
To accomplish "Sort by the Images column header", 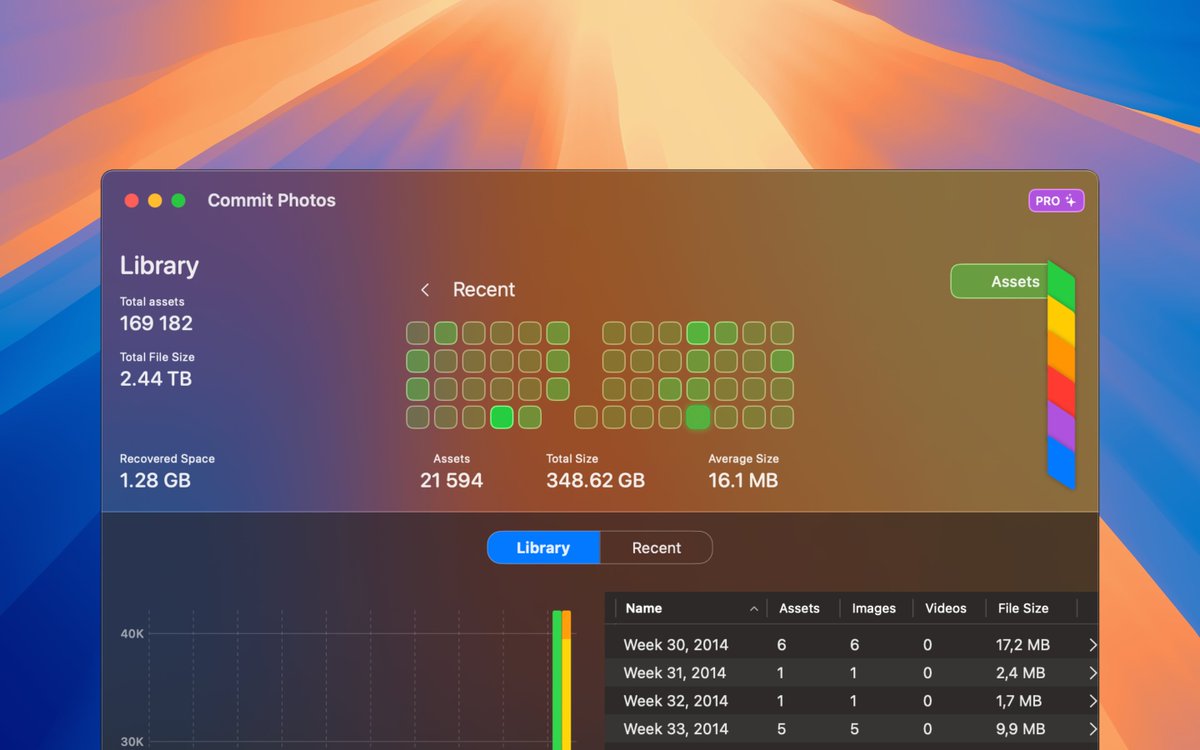I will (874, 608).
